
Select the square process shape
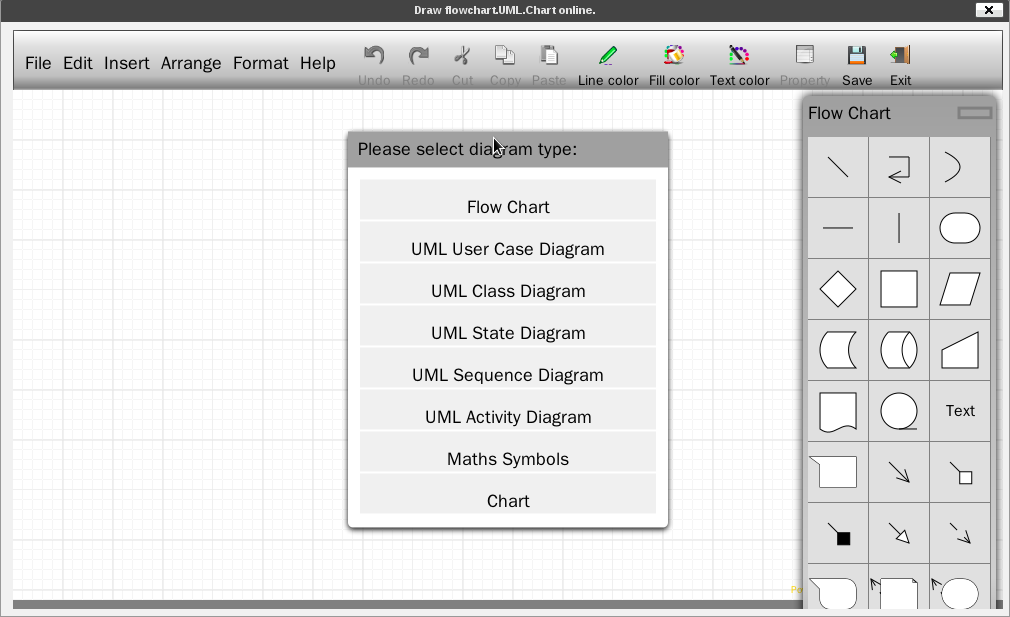point(899,289)
